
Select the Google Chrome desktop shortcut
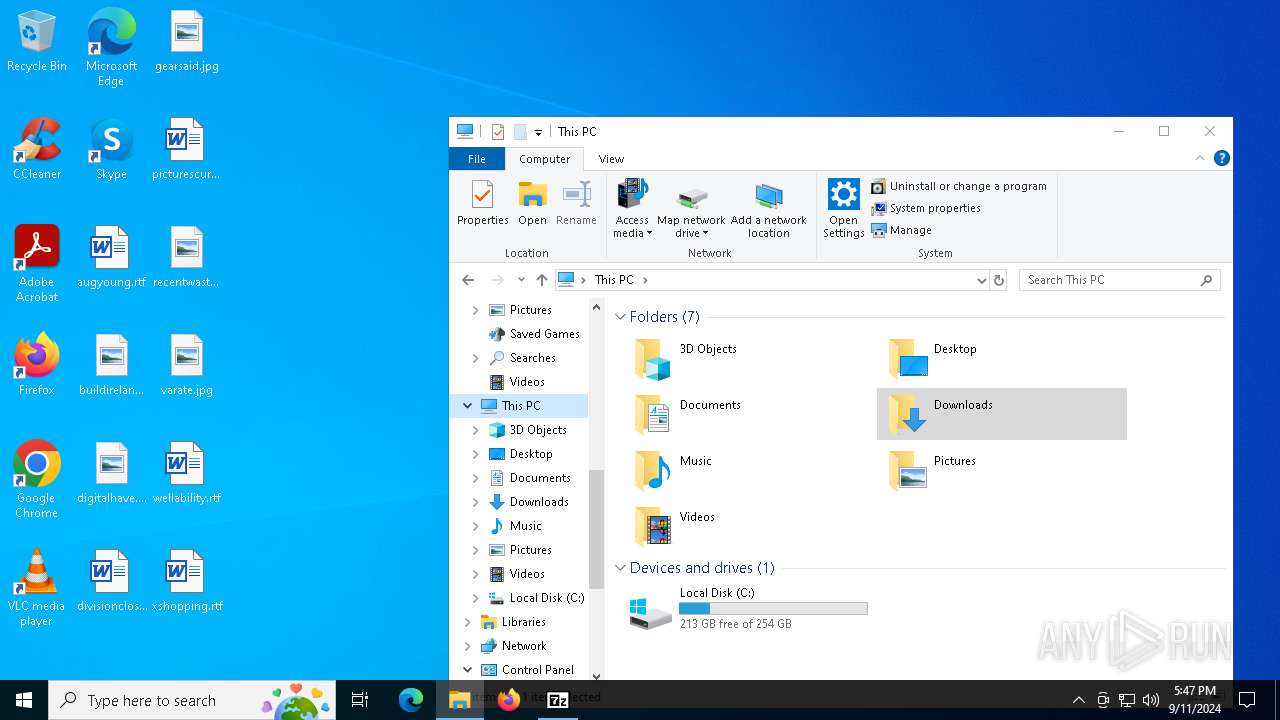coord(37,480)
